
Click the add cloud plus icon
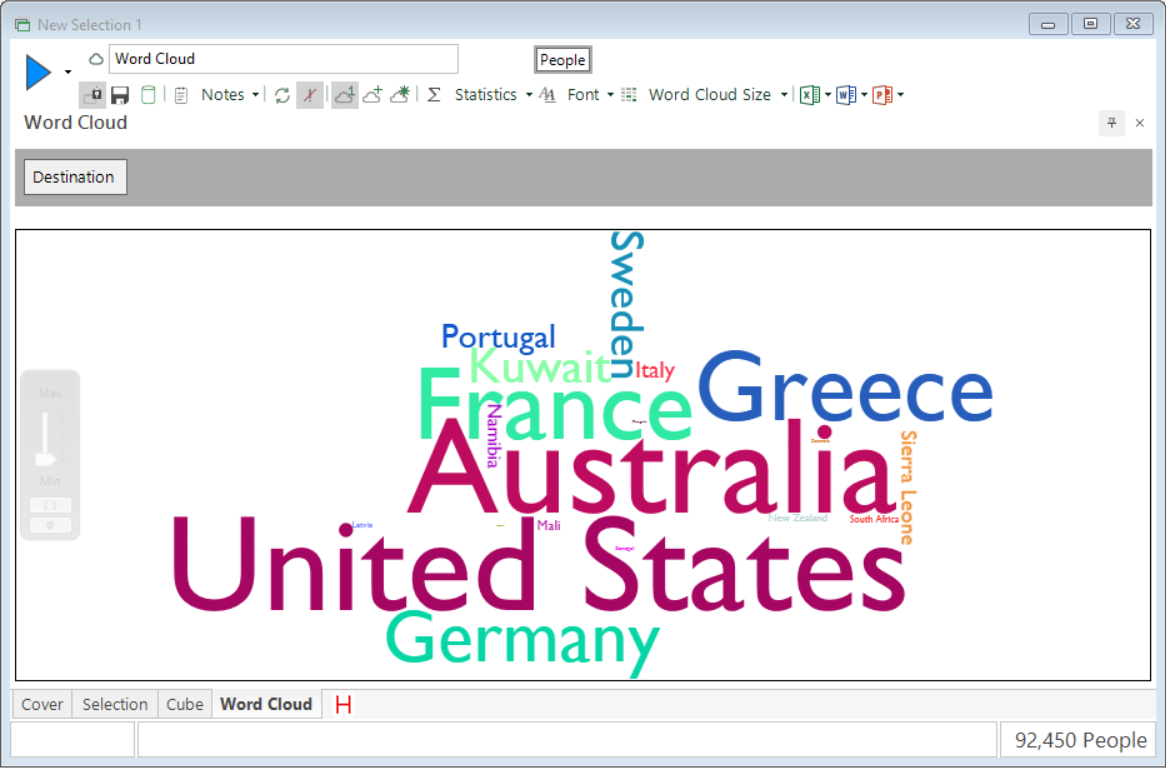[373, 95]
